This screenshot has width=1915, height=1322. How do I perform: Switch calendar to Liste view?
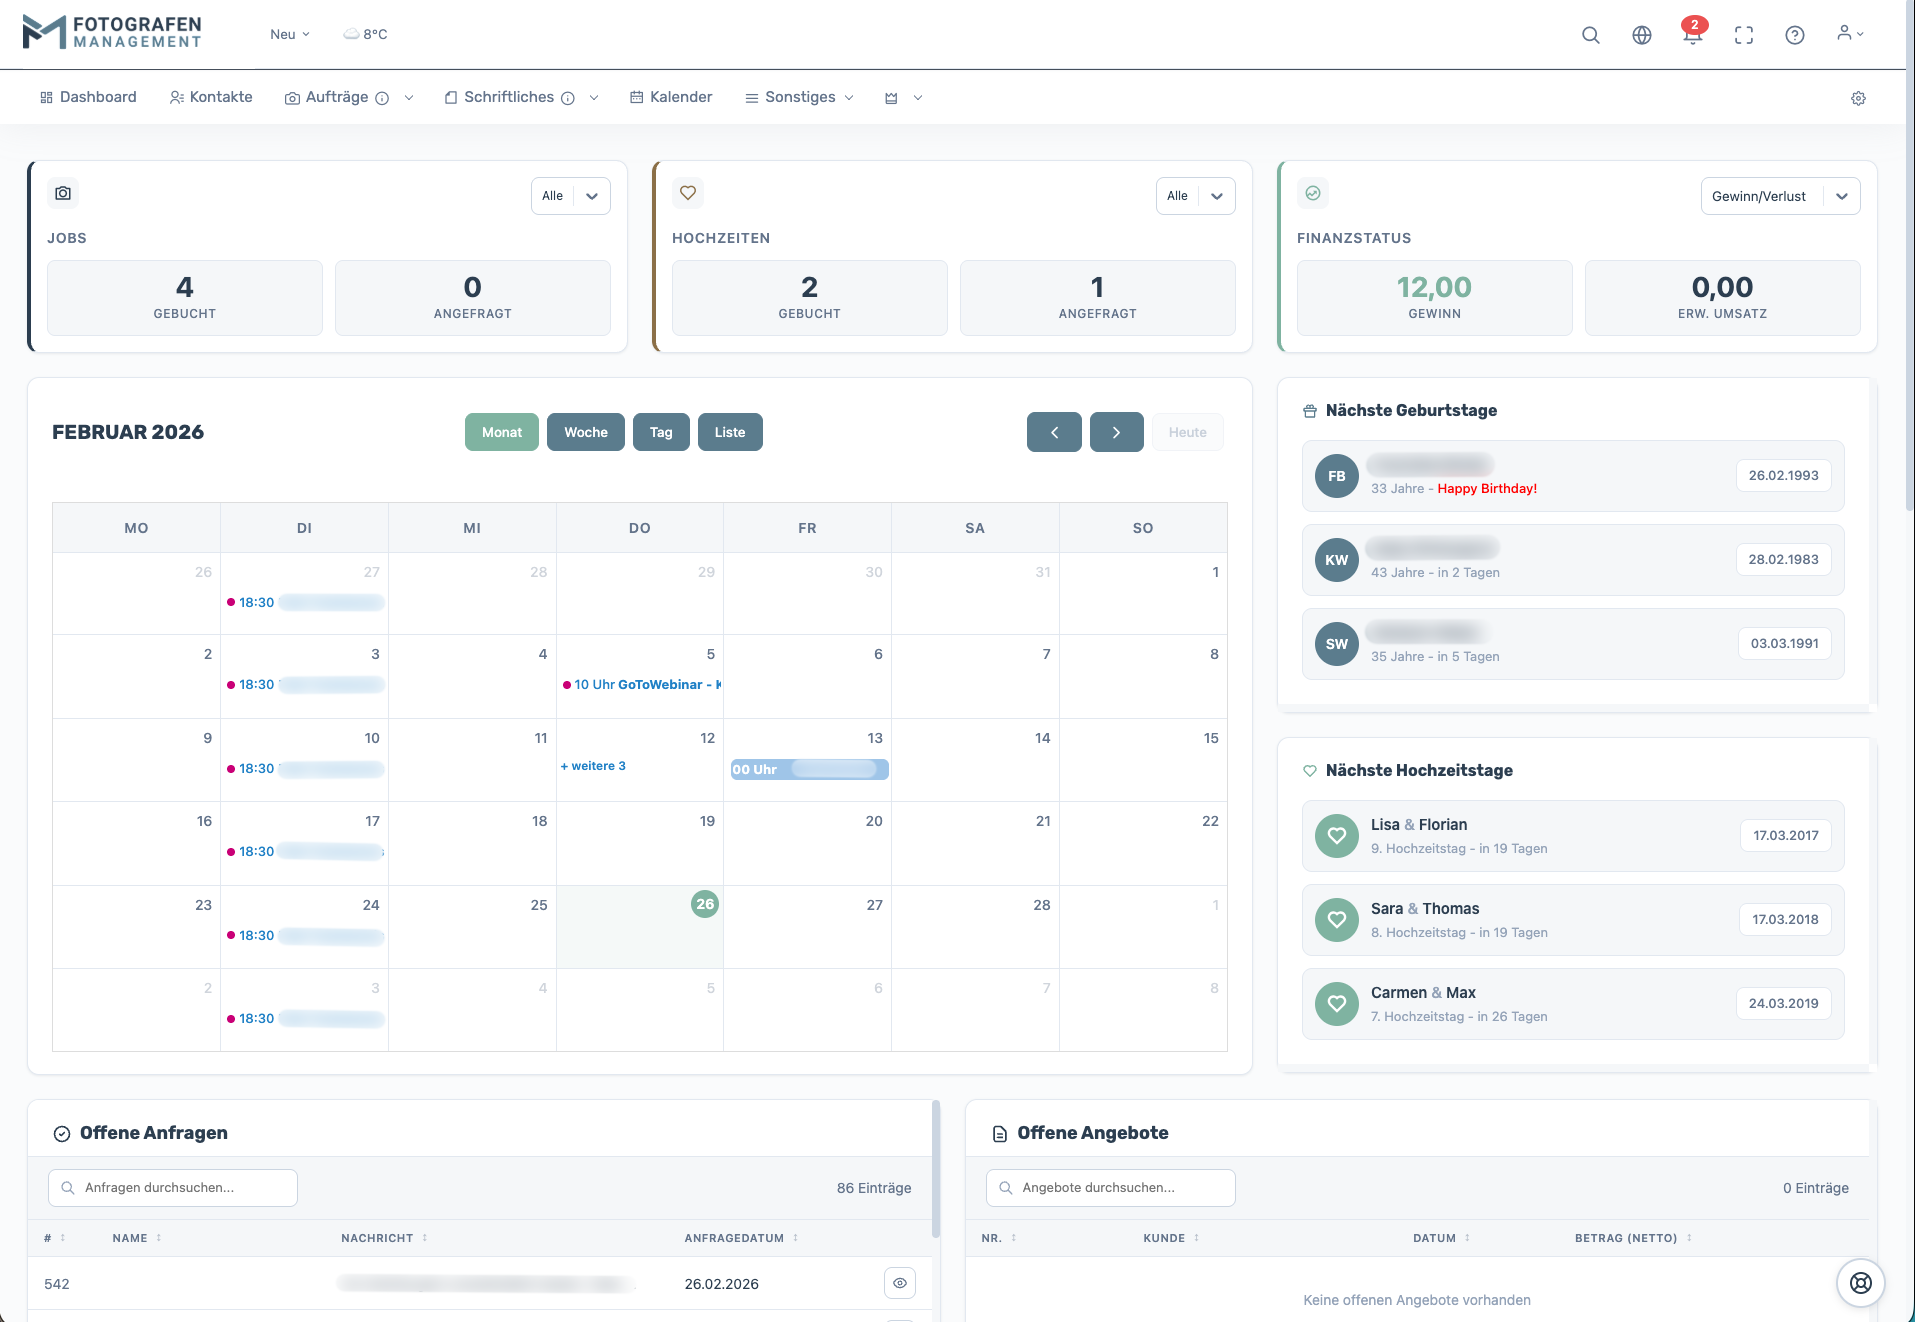click(x=729, y=432)
